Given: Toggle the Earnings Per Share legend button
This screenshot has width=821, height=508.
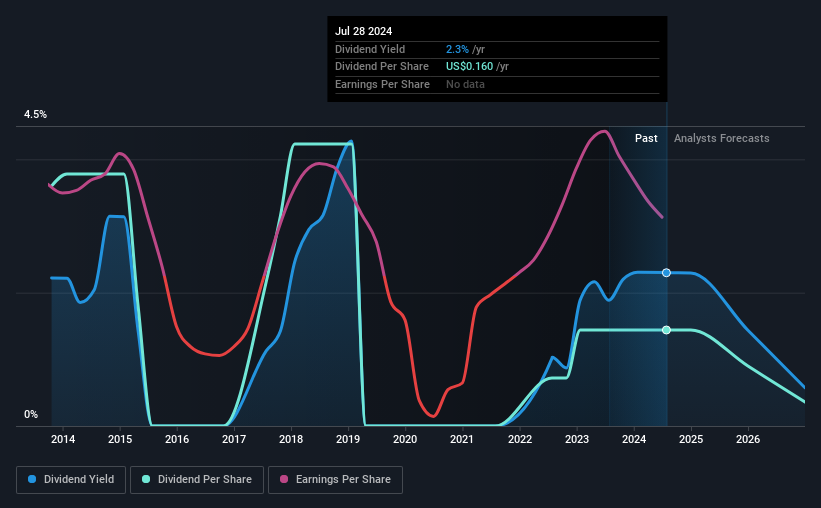Looking at the screenshot, I should point(335,480).
